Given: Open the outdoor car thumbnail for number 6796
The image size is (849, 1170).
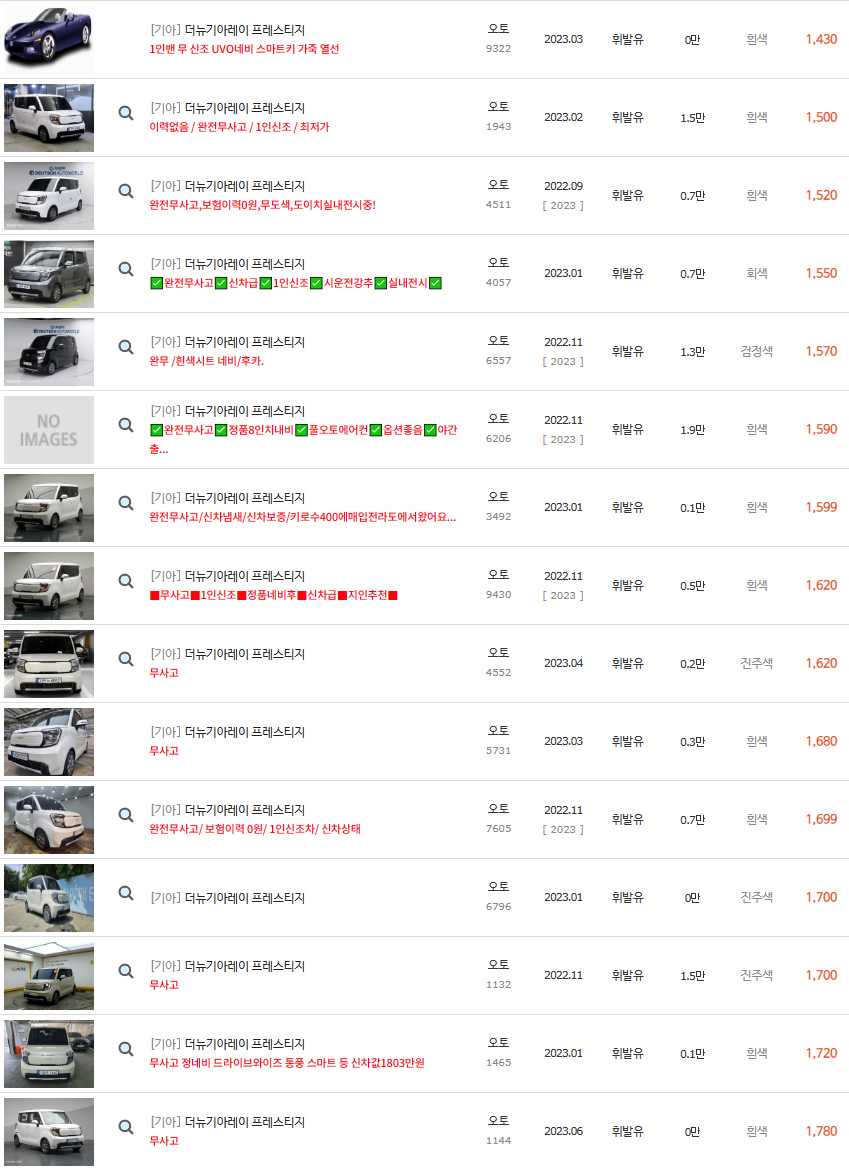Looking at the screenshot, I should 49,898.
